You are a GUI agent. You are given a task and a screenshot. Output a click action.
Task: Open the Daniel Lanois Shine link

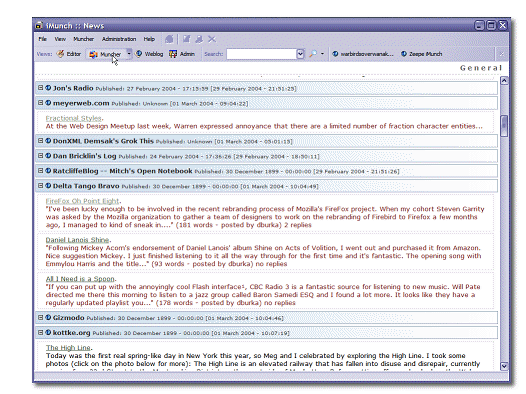77,240
